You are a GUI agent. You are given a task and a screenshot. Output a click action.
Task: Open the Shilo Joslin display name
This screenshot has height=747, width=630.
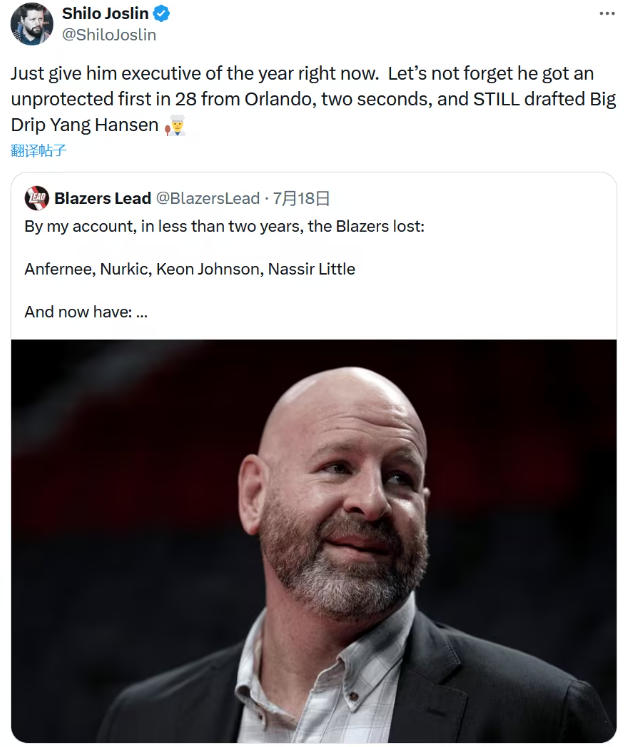(x=104, y=14)
